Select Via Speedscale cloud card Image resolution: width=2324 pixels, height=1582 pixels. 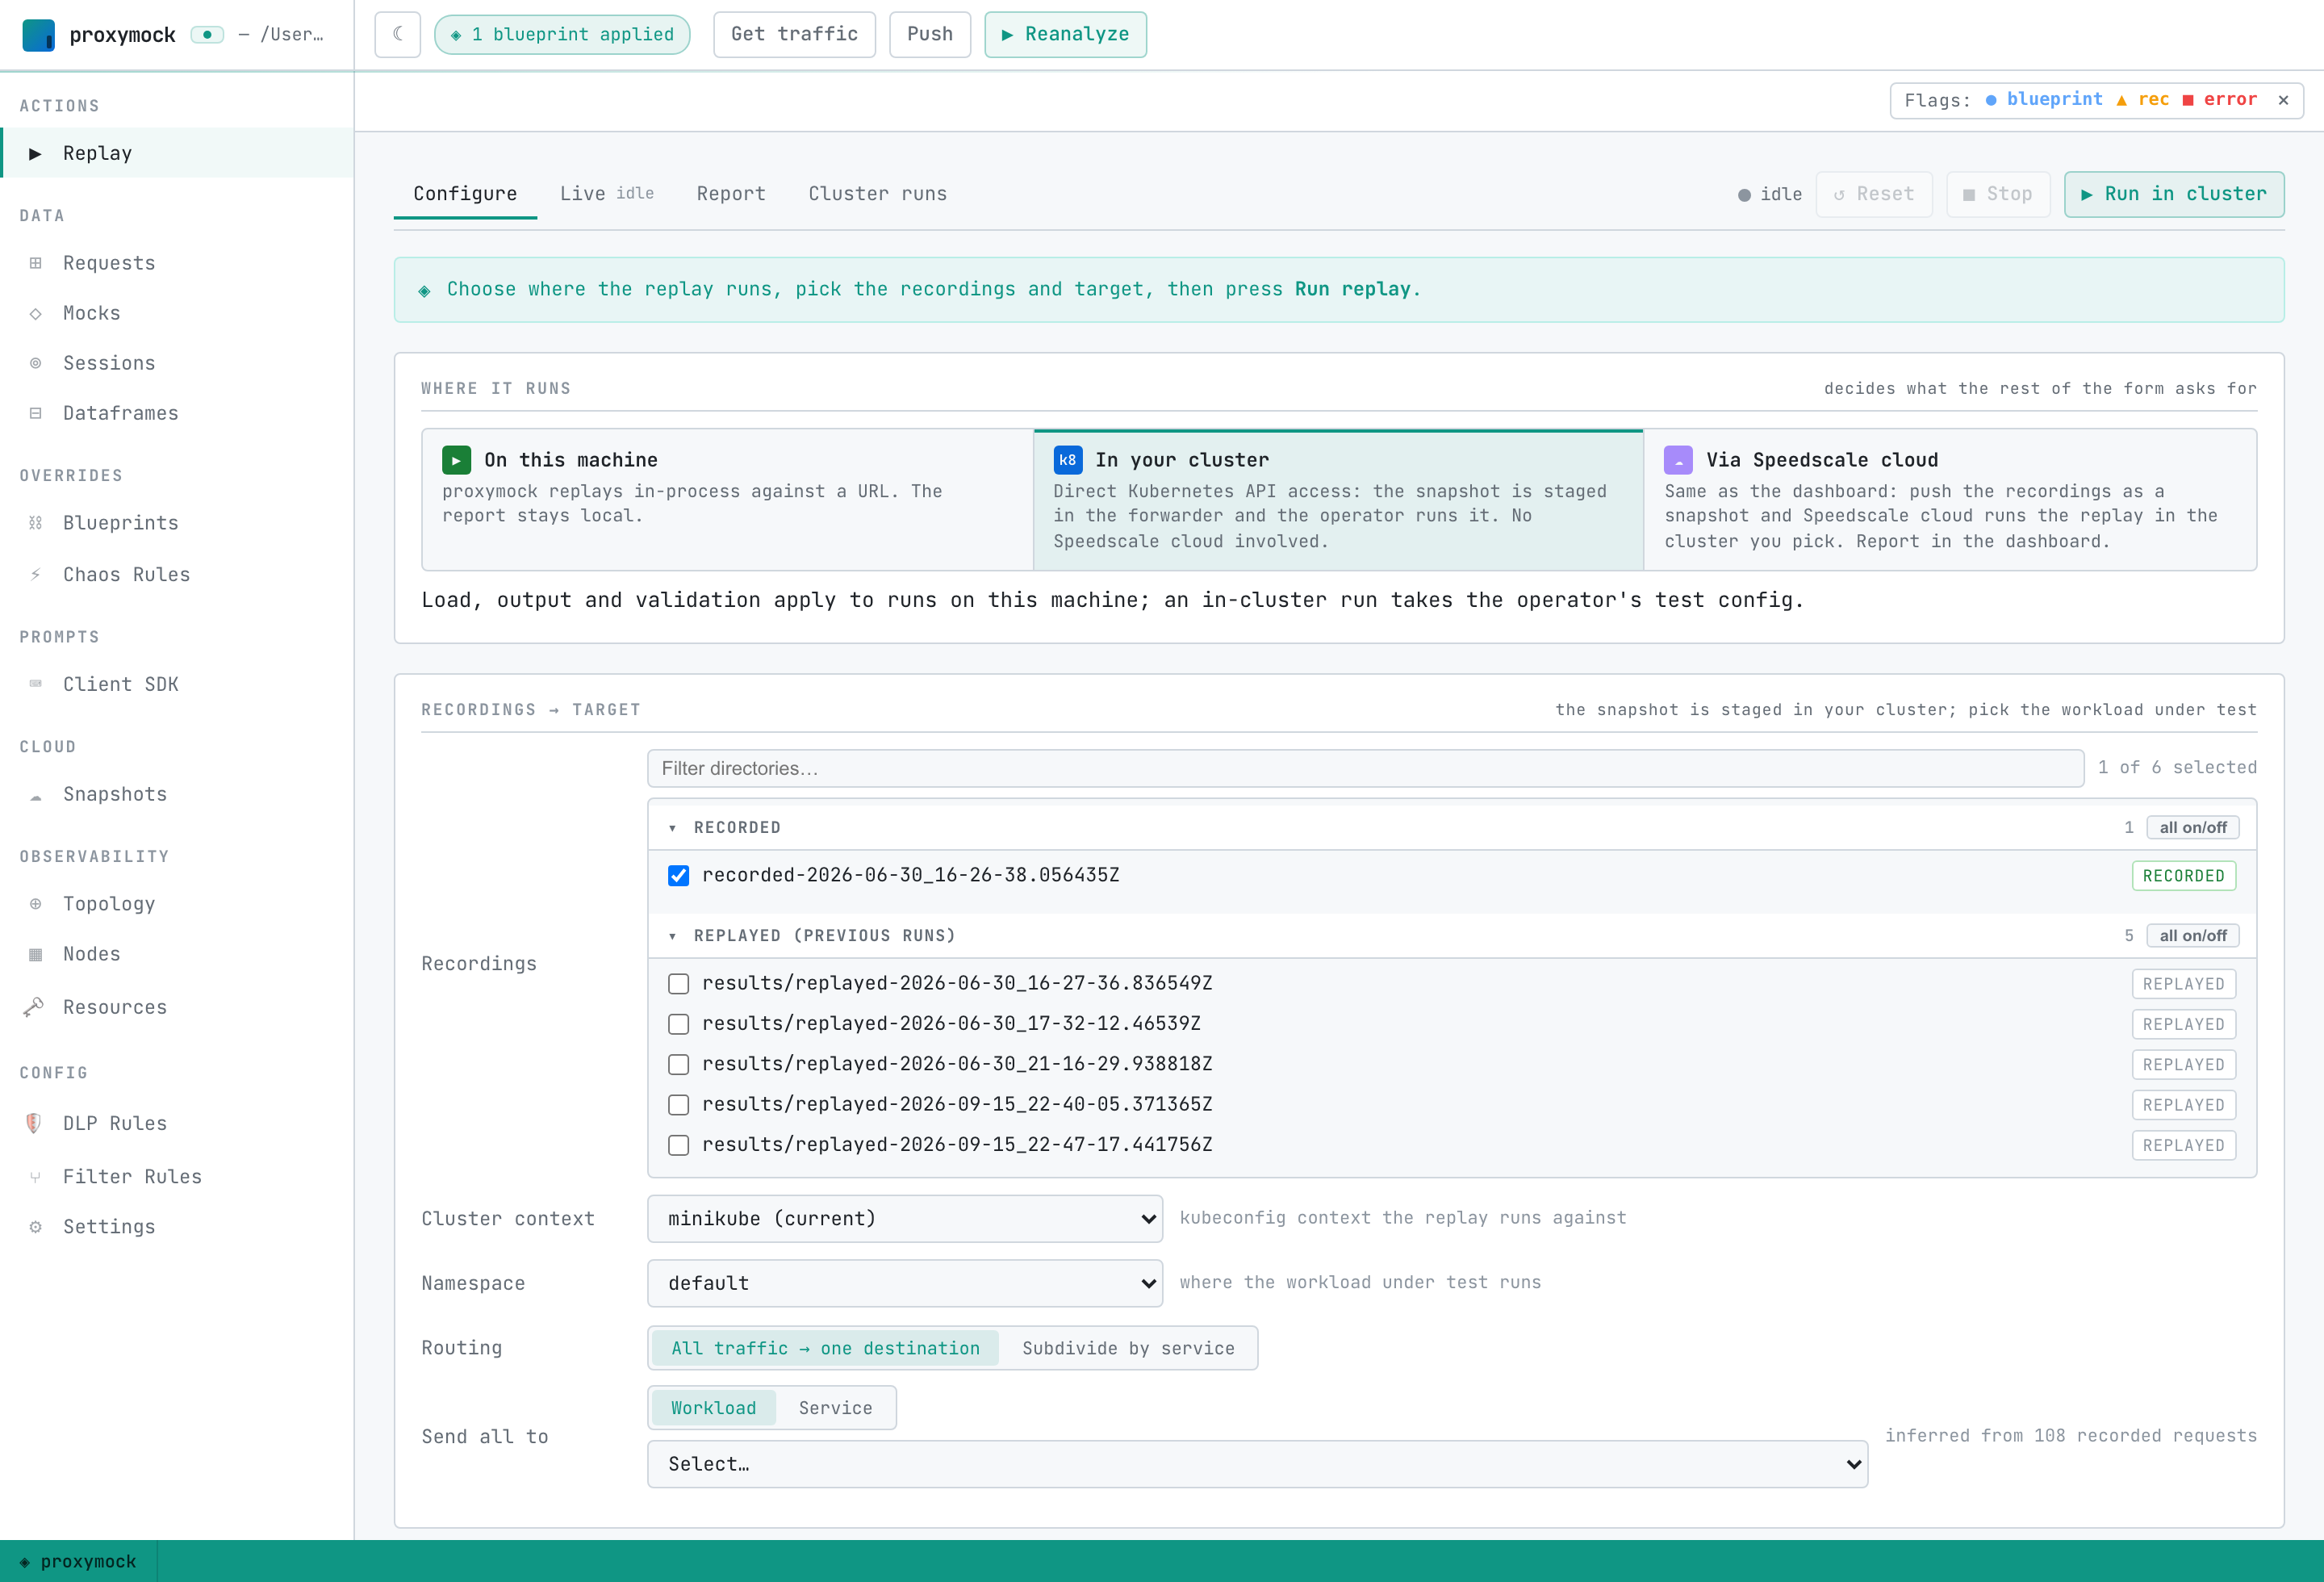(1950, 500)
